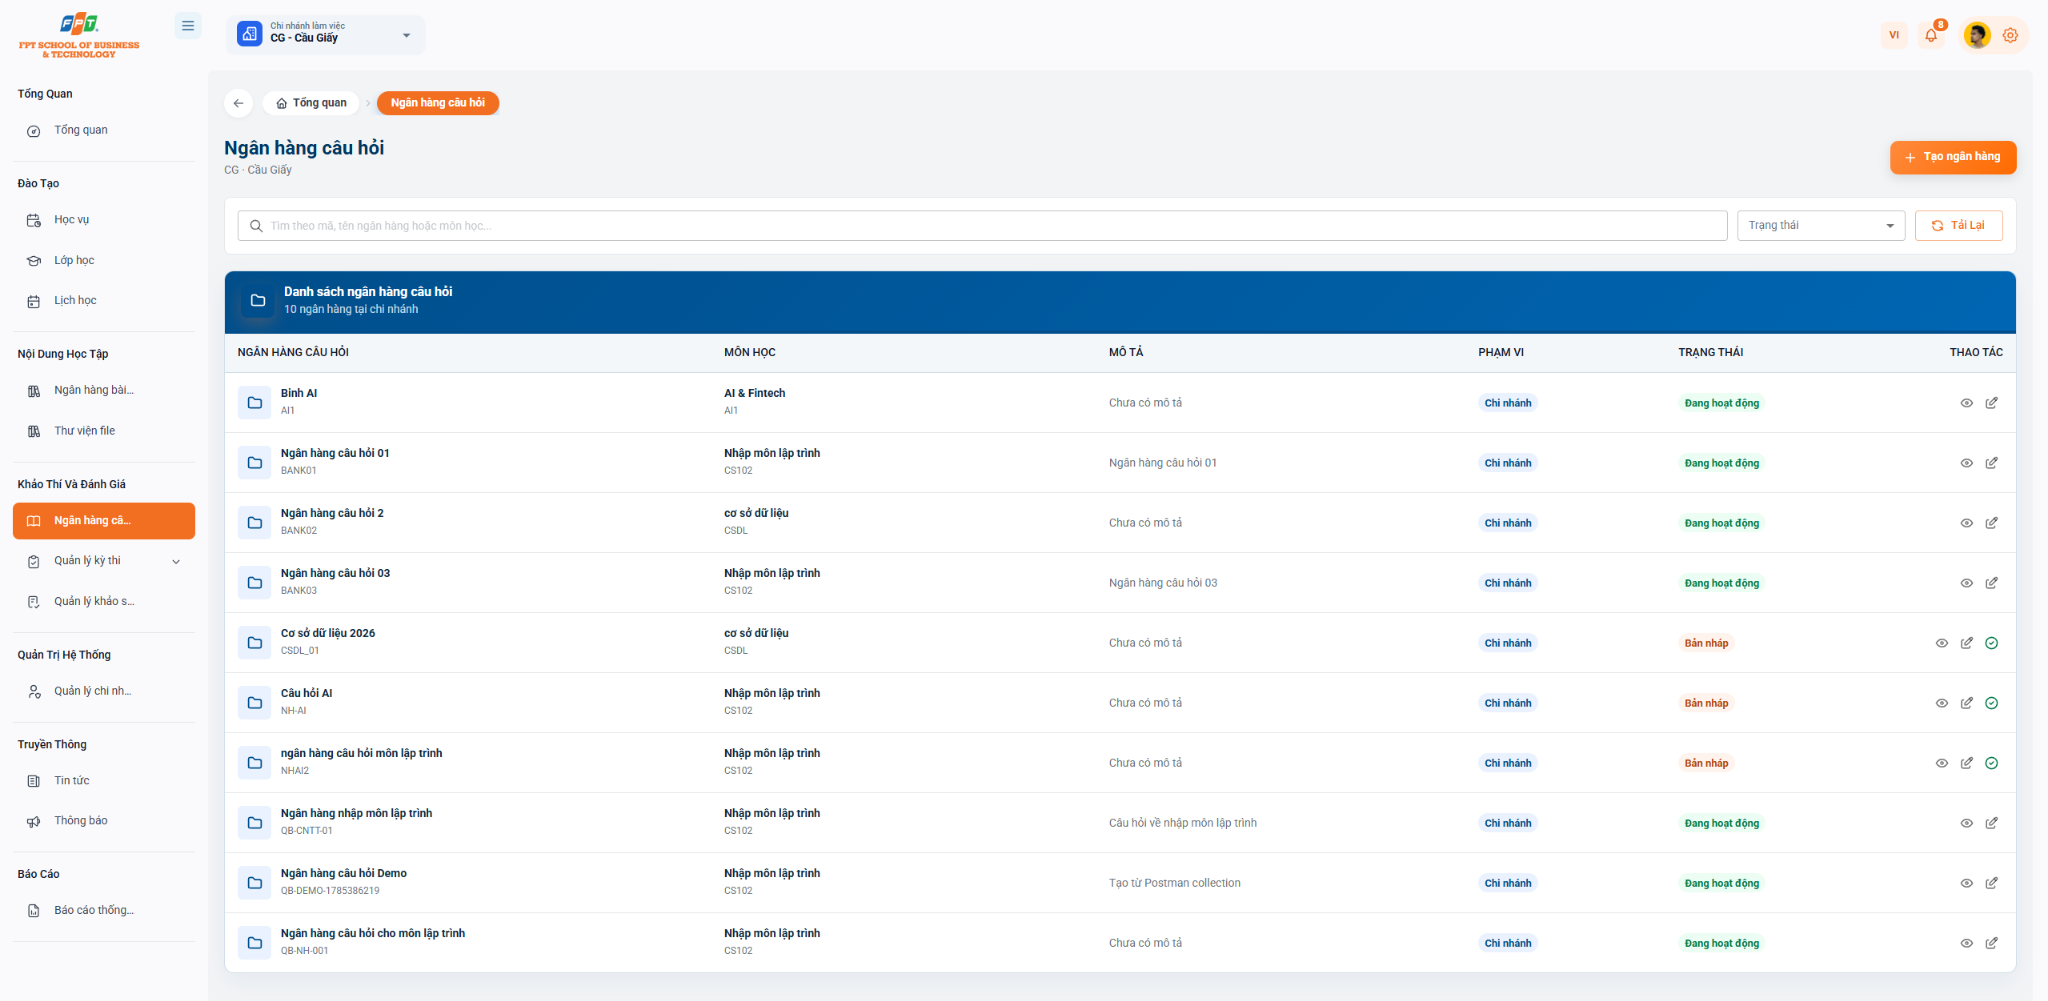View NHAI2 bank via eye icon
The width and height of the screenshot is (2048, 1001).
tap(1941, 763)
